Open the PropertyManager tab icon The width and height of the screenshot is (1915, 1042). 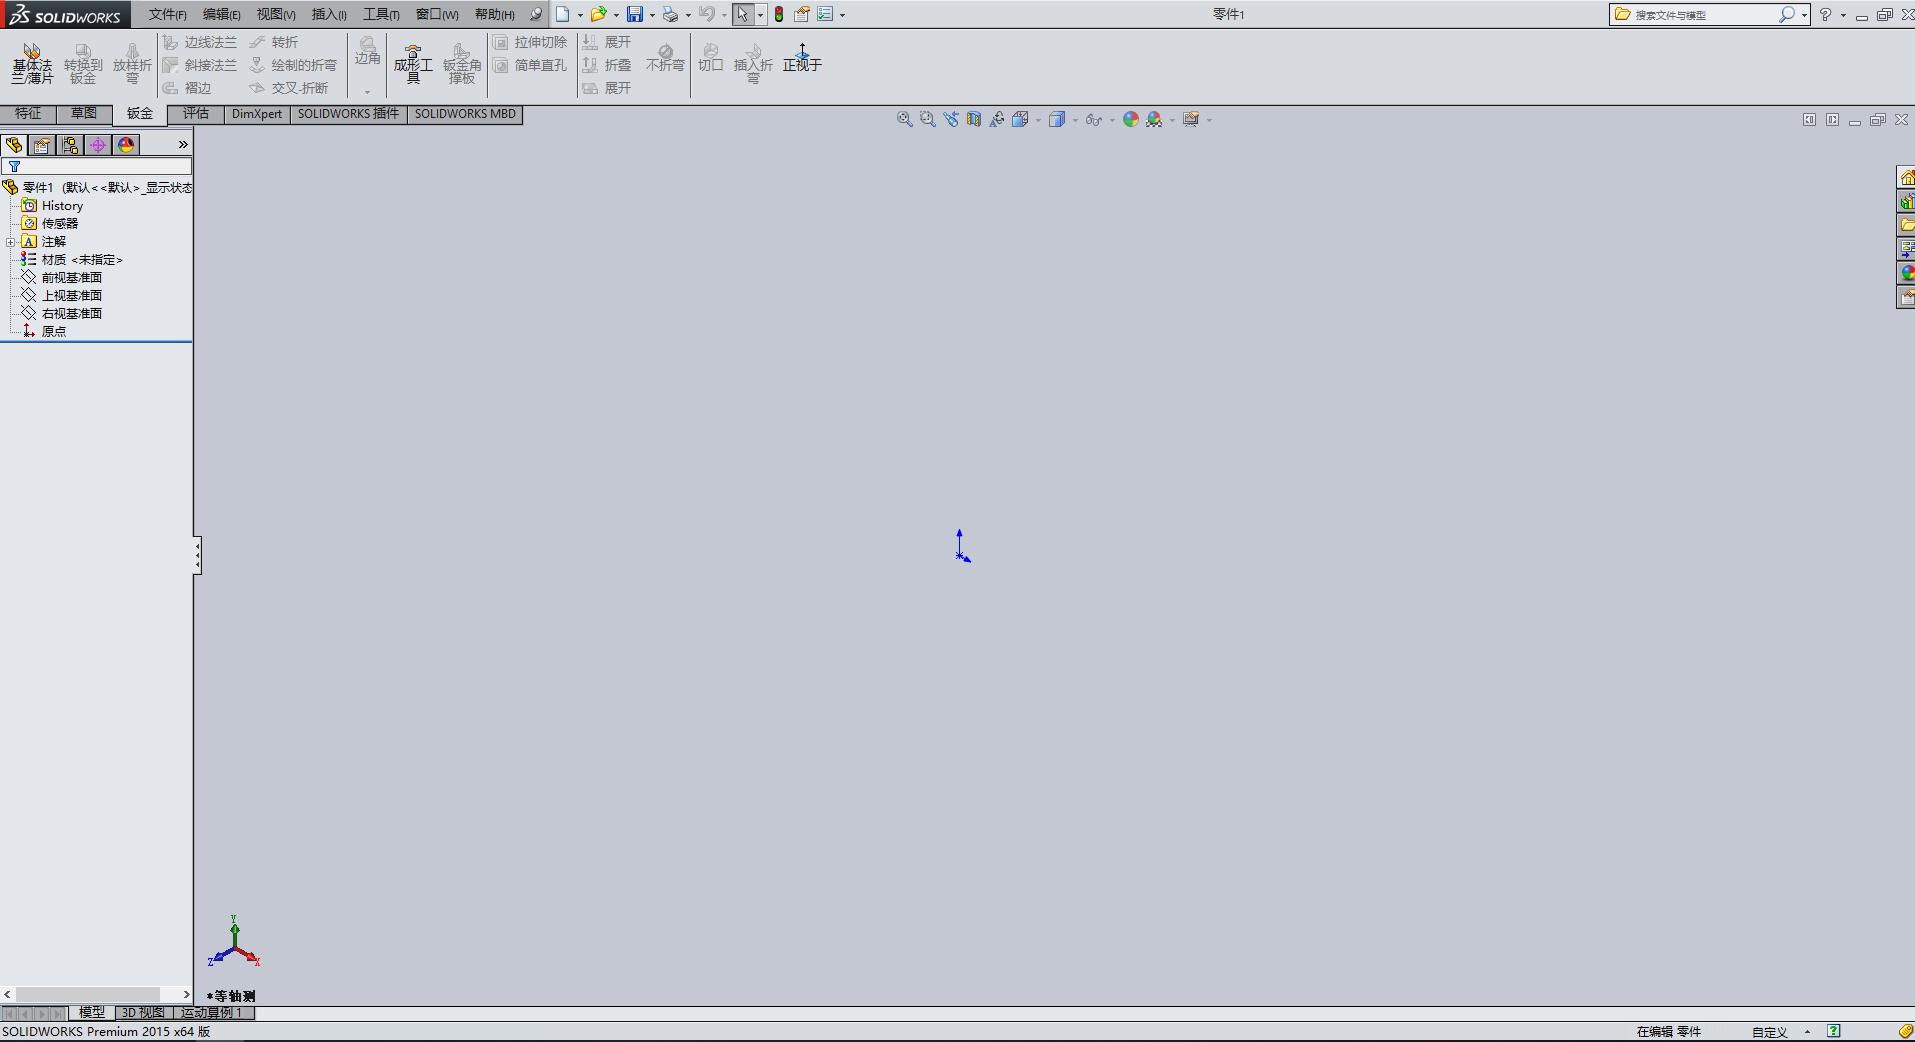pyautogui.click(x=42, y=145)
